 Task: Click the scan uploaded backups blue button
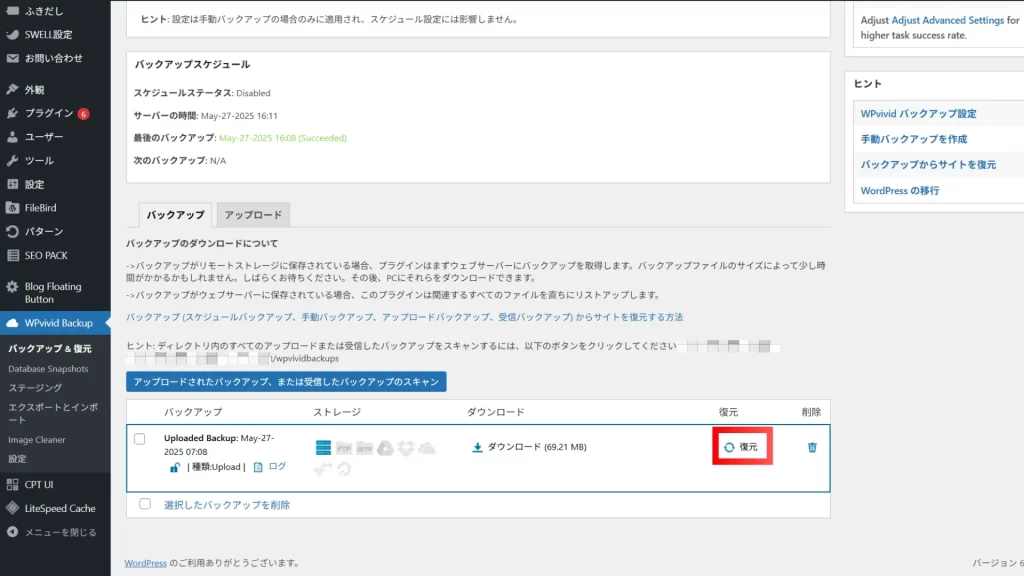(286, 382)
